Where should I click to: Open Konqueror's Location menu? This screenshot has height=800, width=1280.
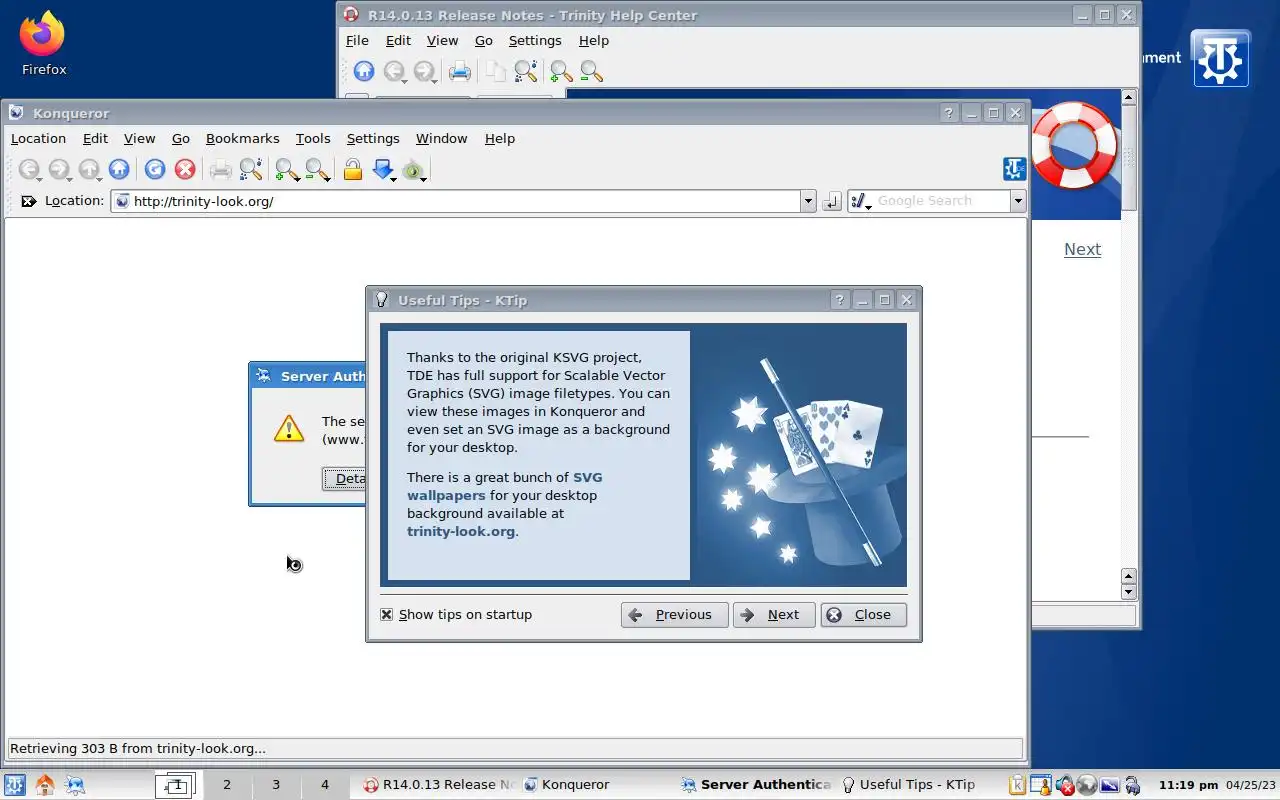pyautogui.click(x=38, y=138)
